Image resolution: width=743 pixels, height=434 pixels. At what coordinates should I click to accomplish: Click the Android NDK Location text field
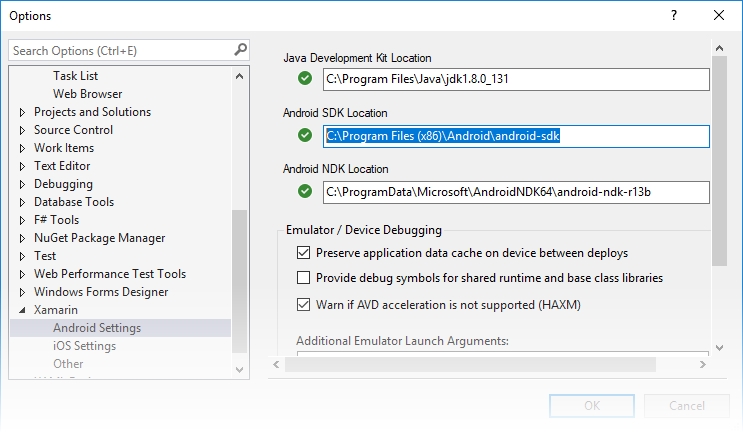[515, 192]
